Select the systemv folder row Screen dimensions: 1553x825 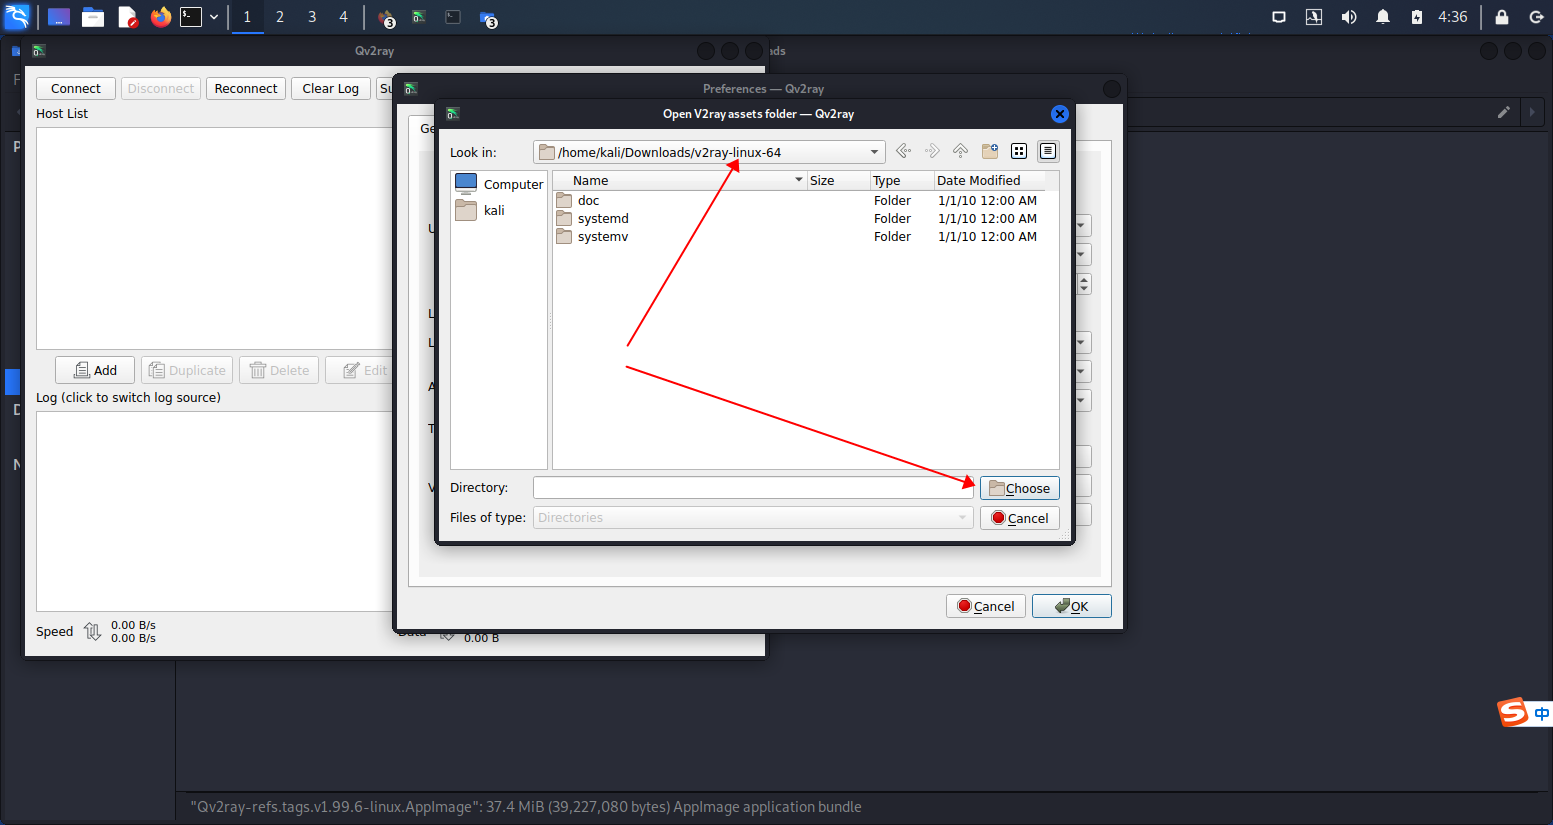click(800, 236)
